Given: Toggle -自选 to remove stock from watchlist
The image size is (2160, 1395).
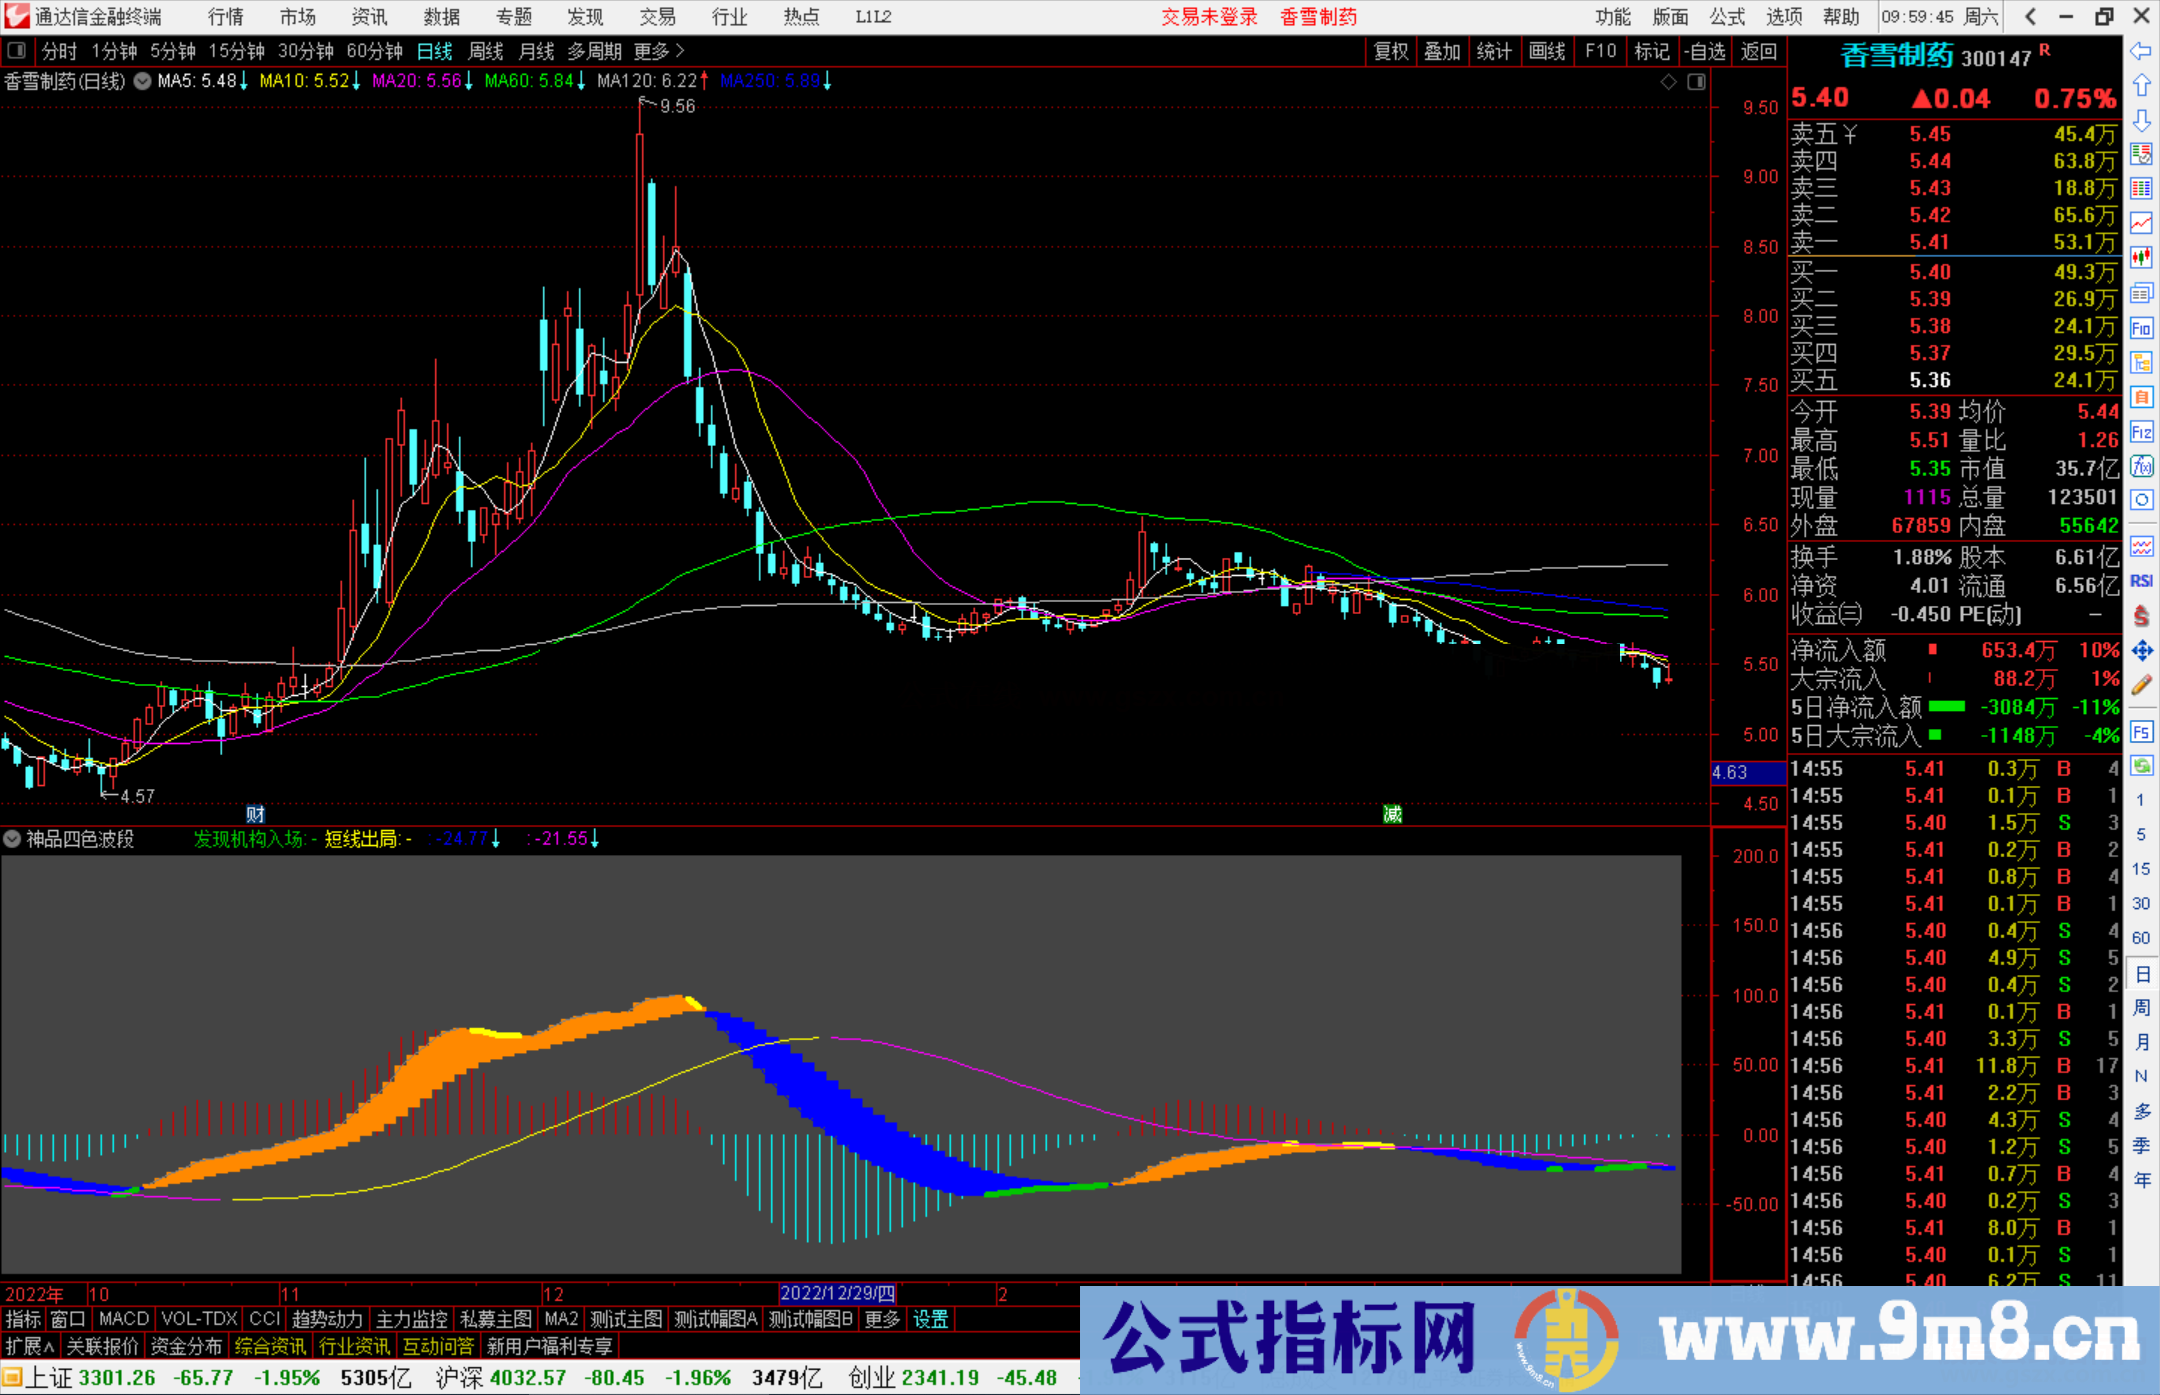Looking at the screenshot, I should point(1706,50).
